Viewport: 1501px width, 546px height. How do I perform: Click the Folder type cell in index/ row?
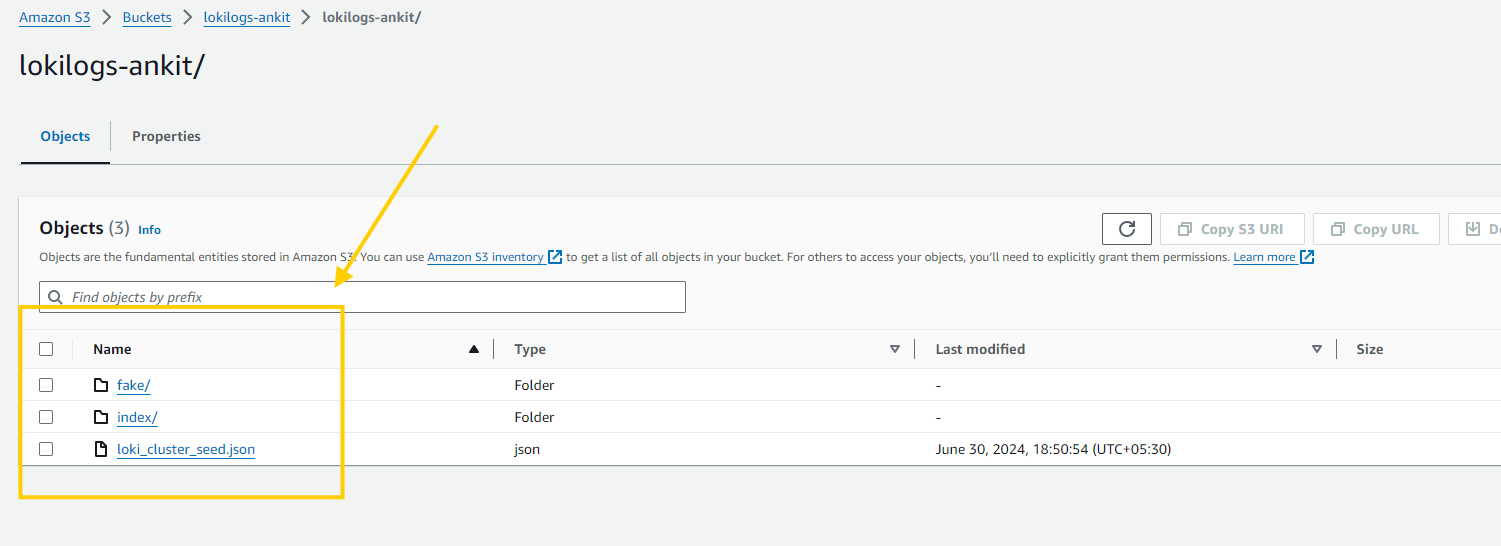[534, 417]
